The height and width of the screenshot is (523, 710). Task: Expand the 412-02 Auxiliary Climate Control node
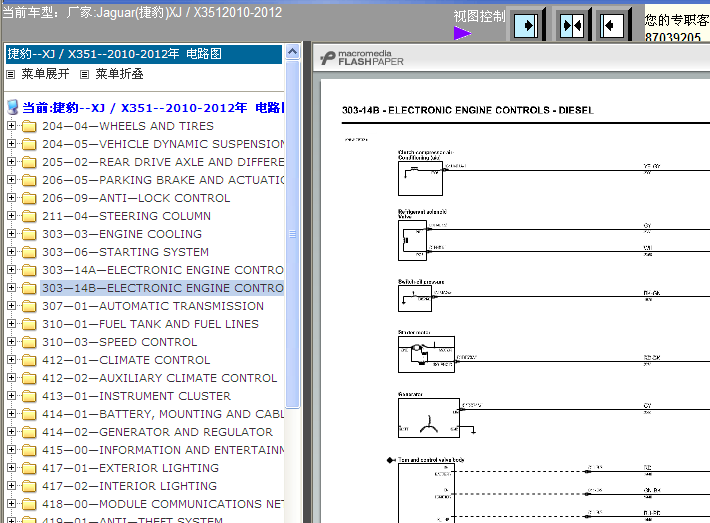[12, 378]
